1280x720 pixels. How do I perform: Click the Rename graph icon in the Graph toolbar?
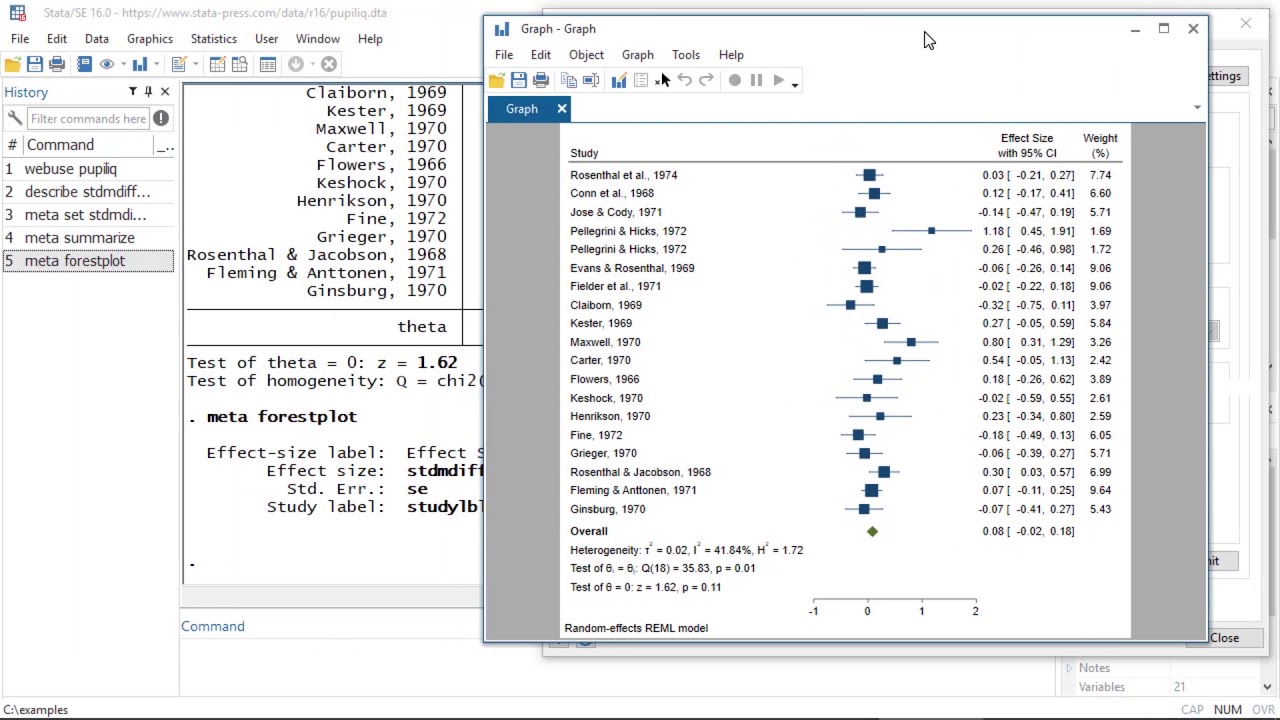coord(591,81)
